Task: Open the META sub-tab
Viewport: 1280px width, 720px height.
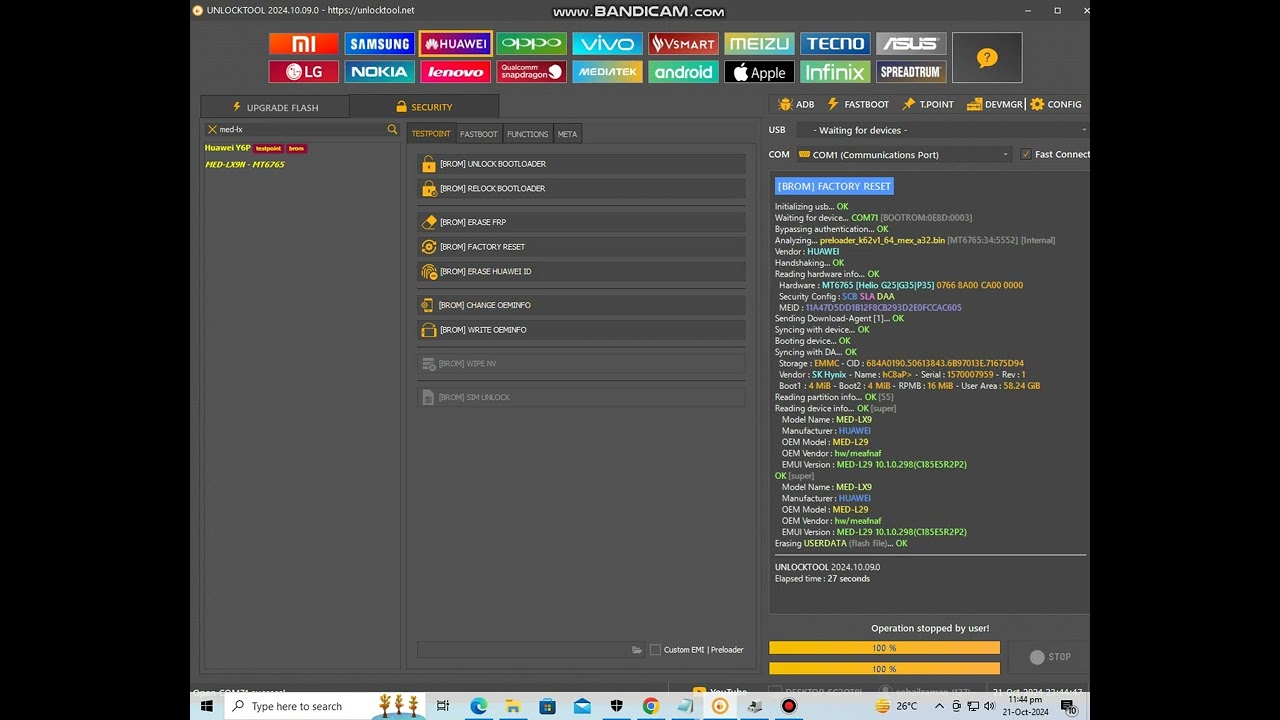Action: pyautogui.click(x=567, y=134)
